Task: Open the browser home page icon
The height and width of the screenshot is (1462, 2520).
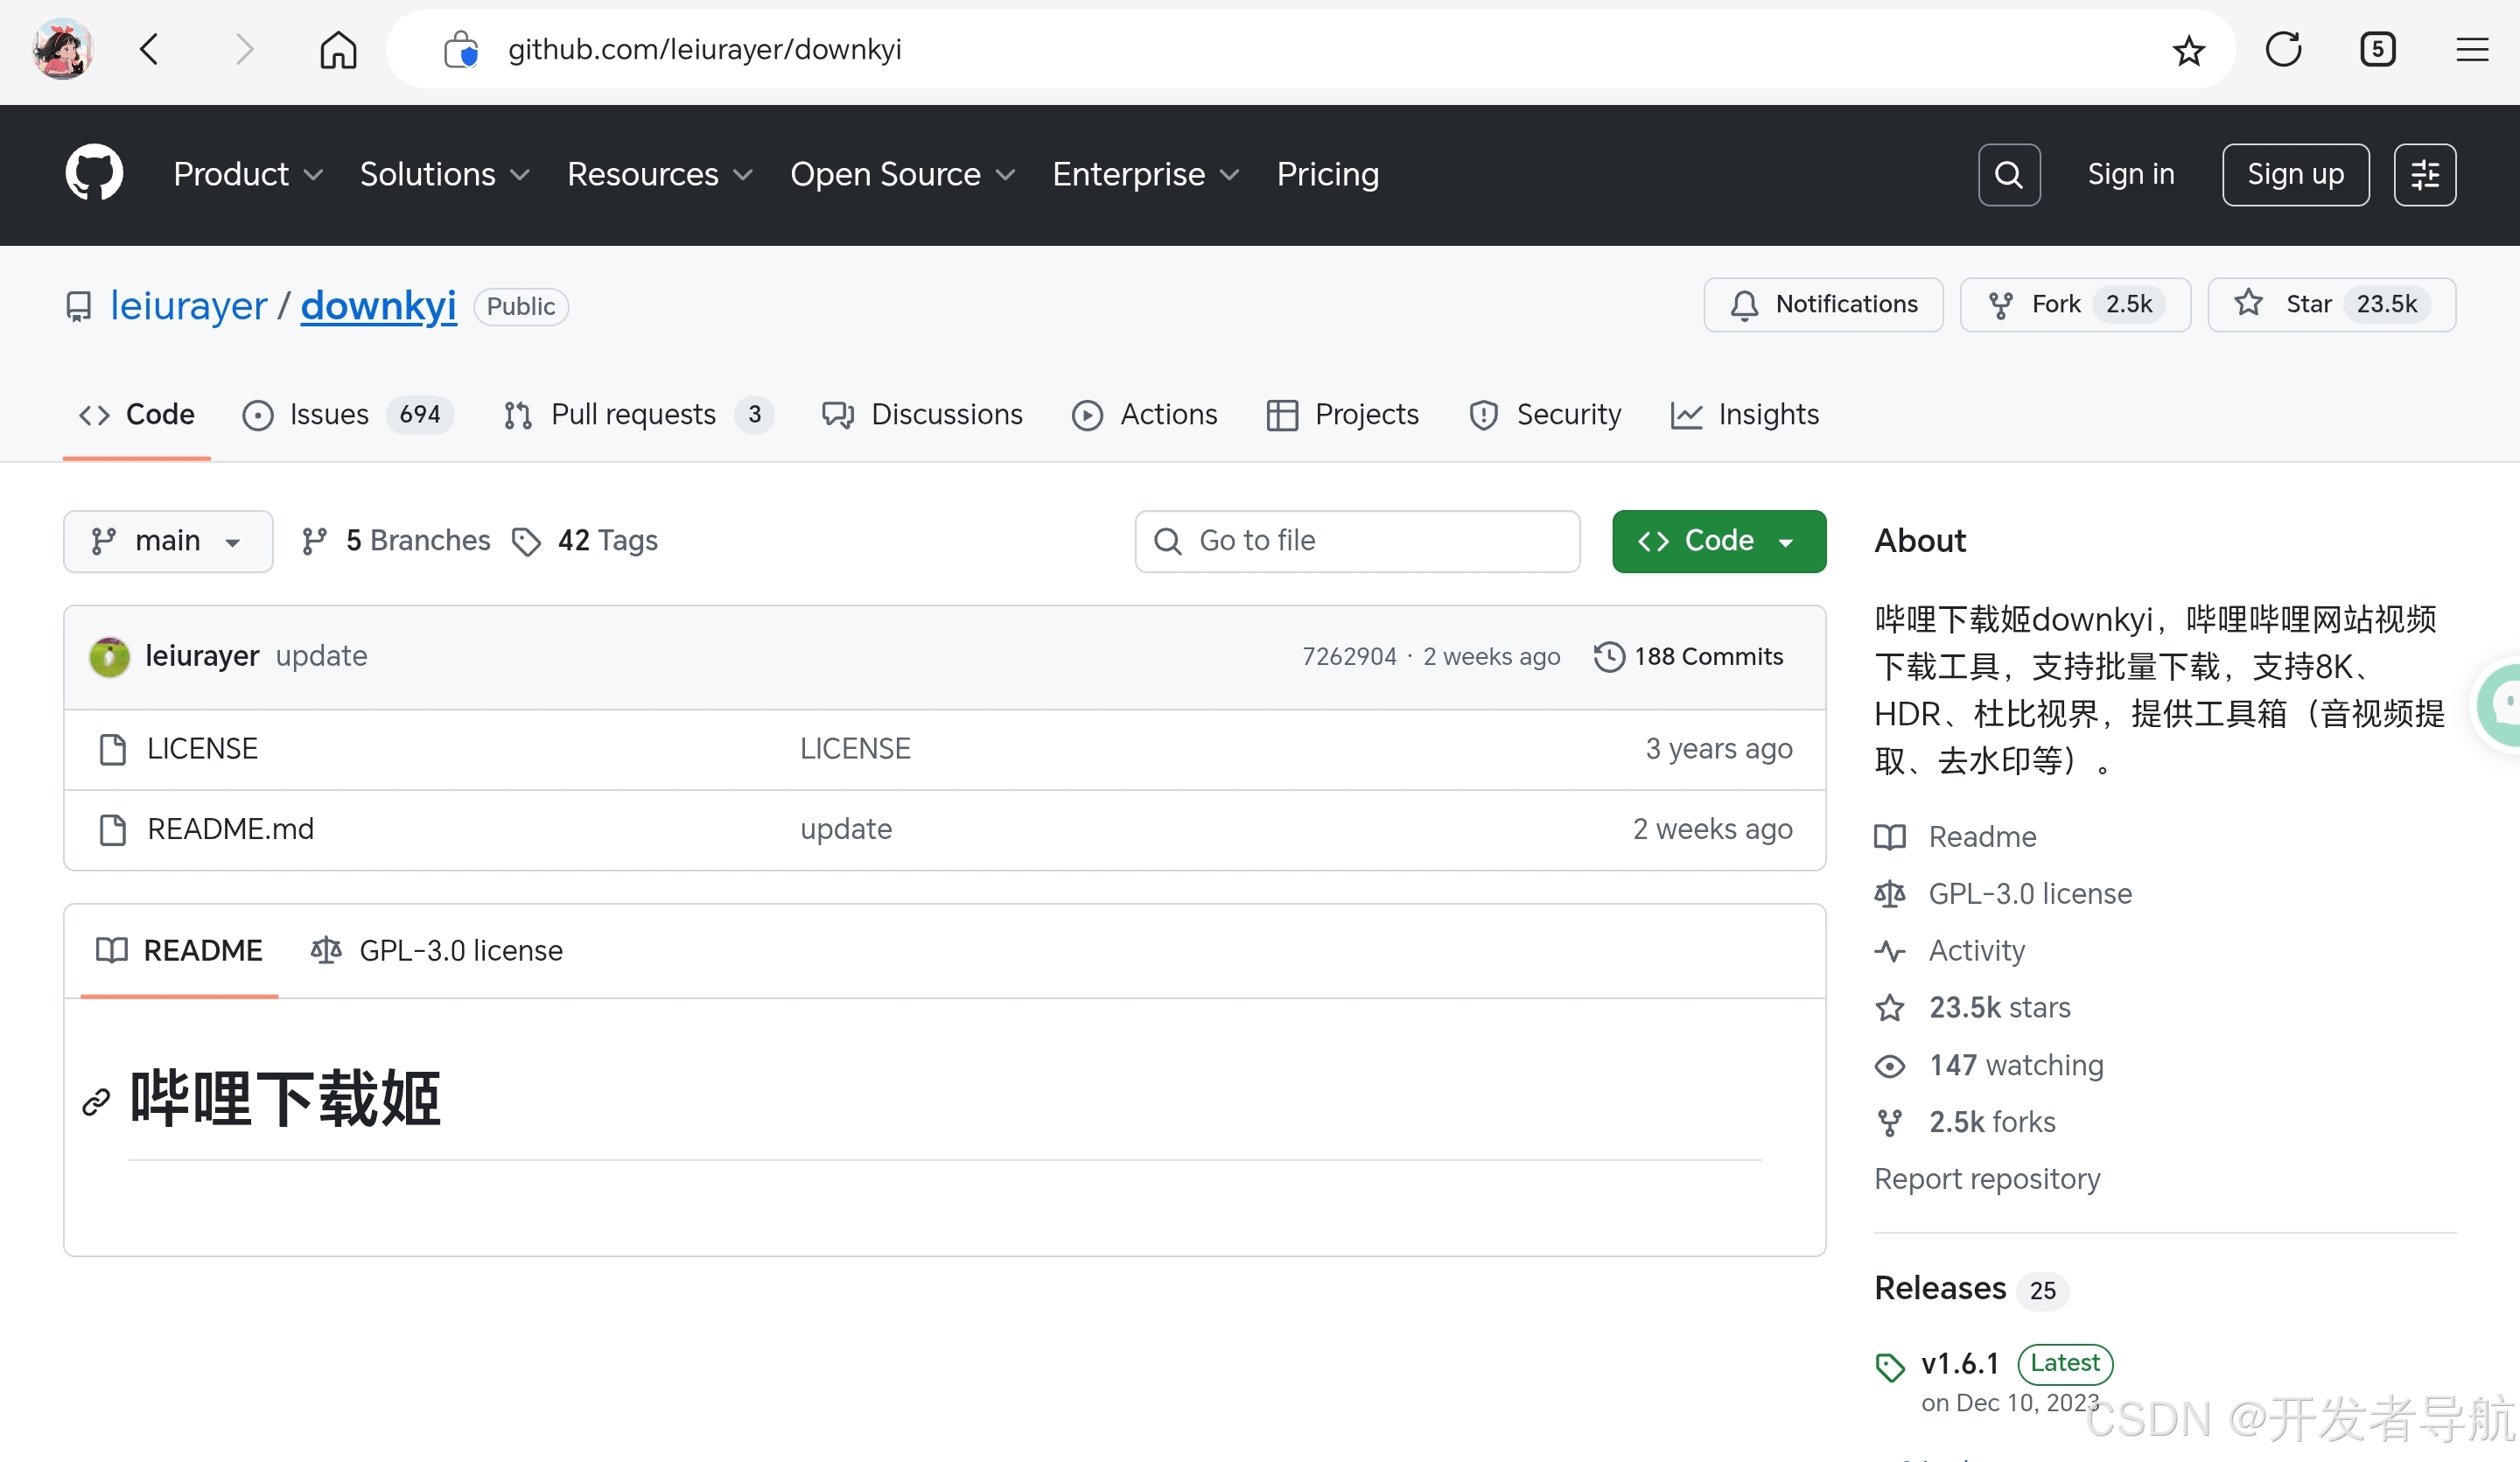Action: tap(338, 49)
